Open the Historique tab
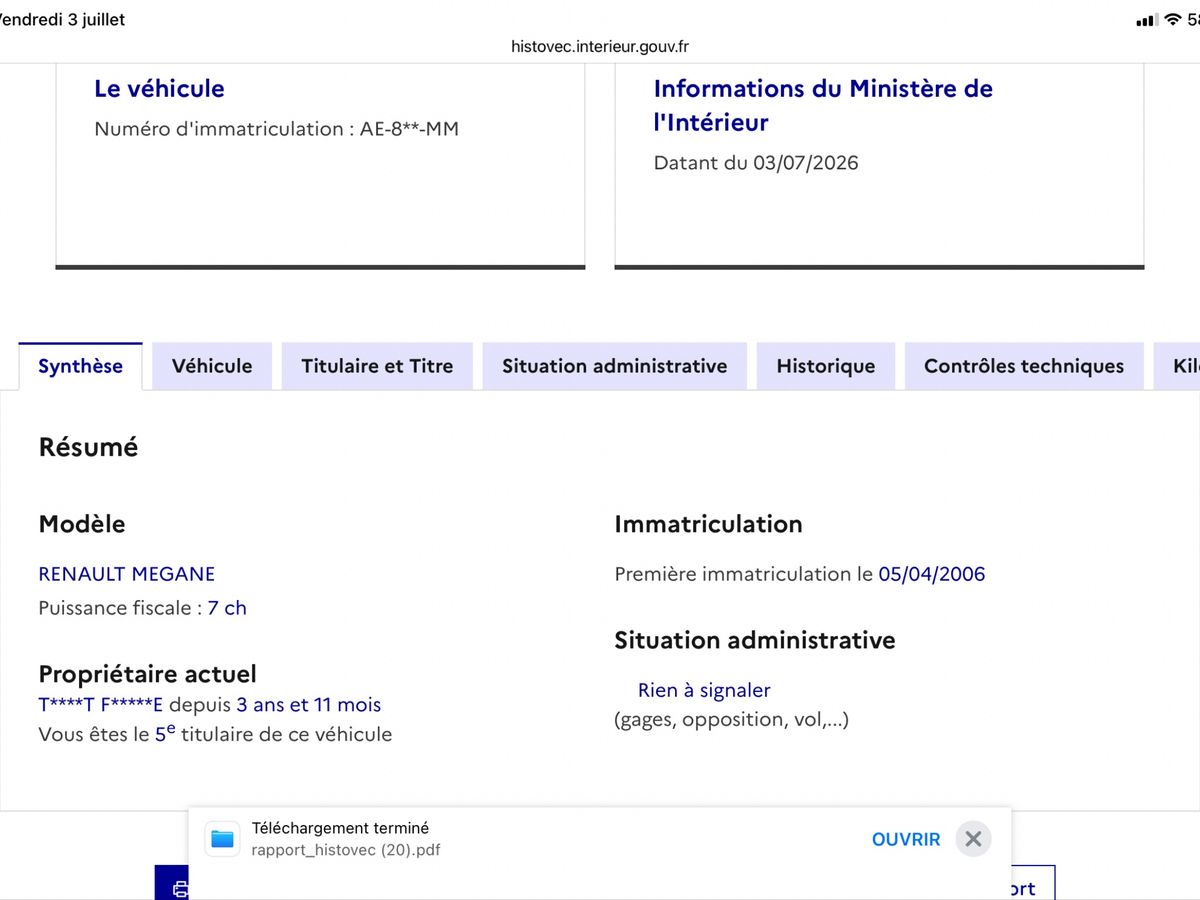This screenshot has width=1200, height=900. [x=826, y=366]
